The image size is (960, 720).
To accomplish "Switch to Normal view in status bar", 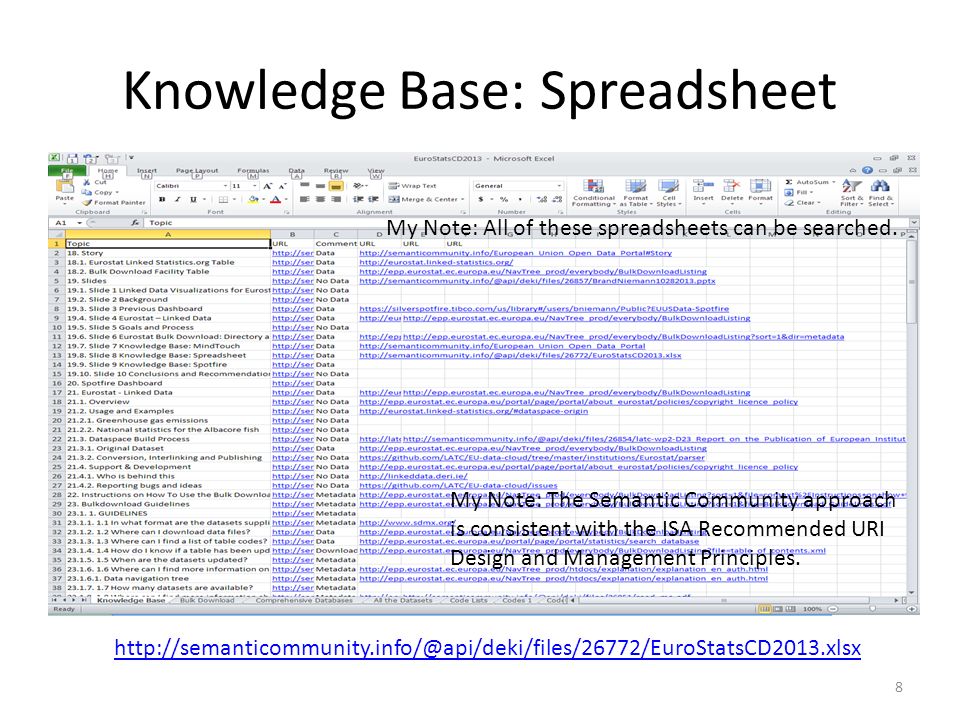I will (x=764, y=609).
